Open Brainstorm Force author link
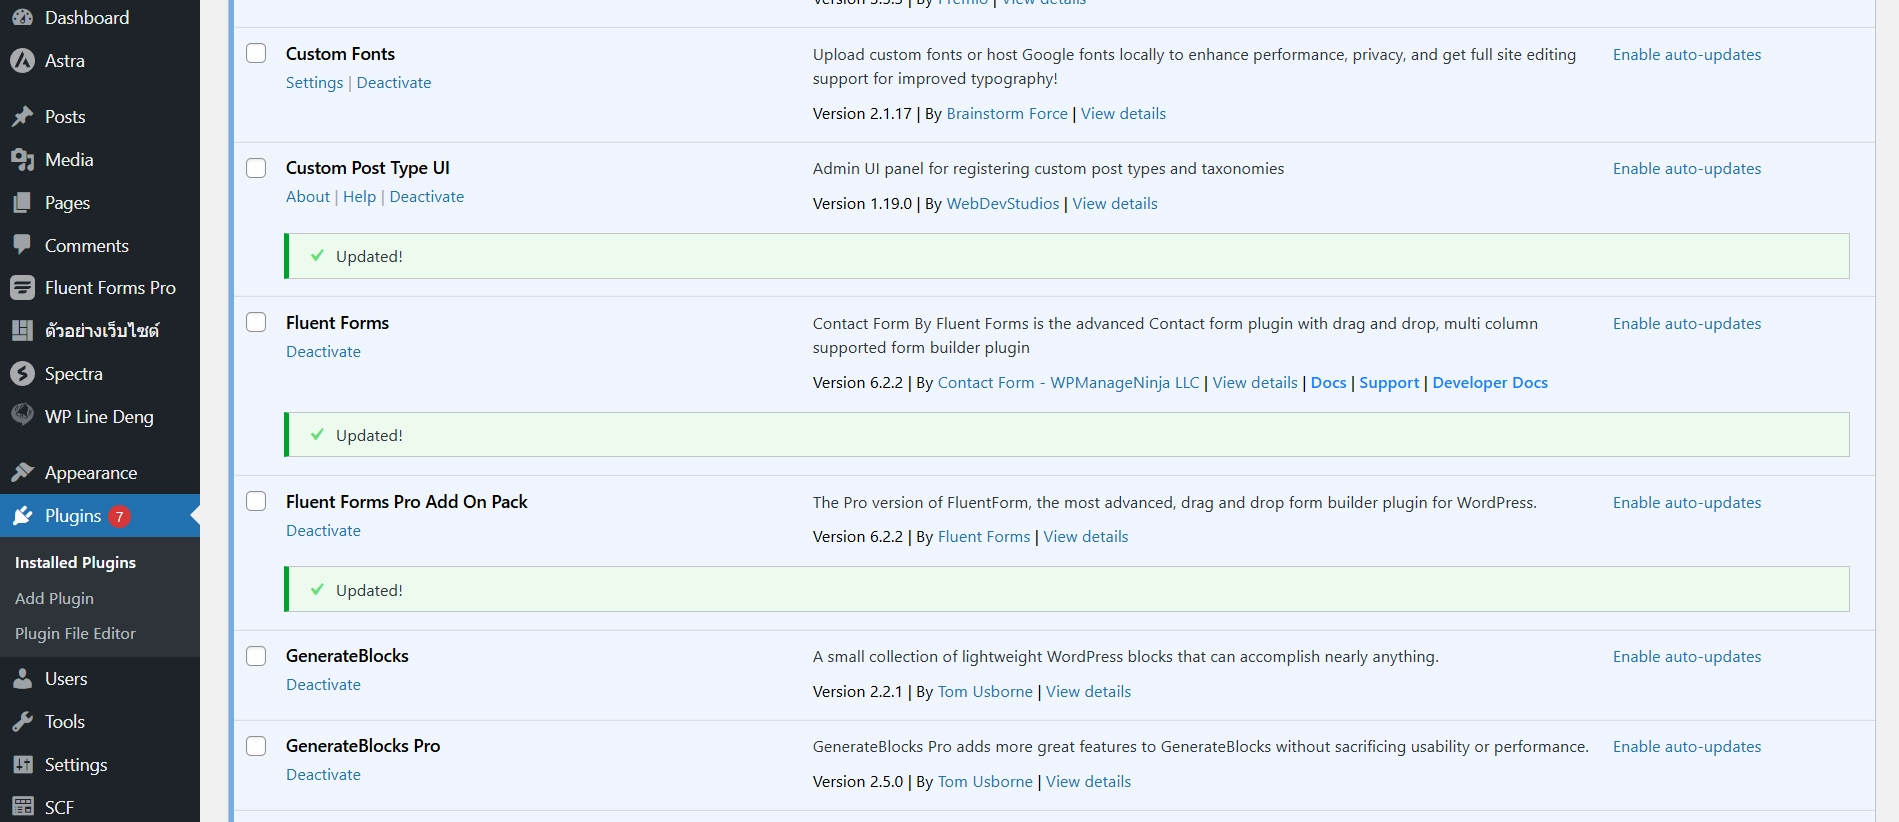The width and height of the screenshot is (1899, 822). pyautogui.click(x=1007, y=113)
